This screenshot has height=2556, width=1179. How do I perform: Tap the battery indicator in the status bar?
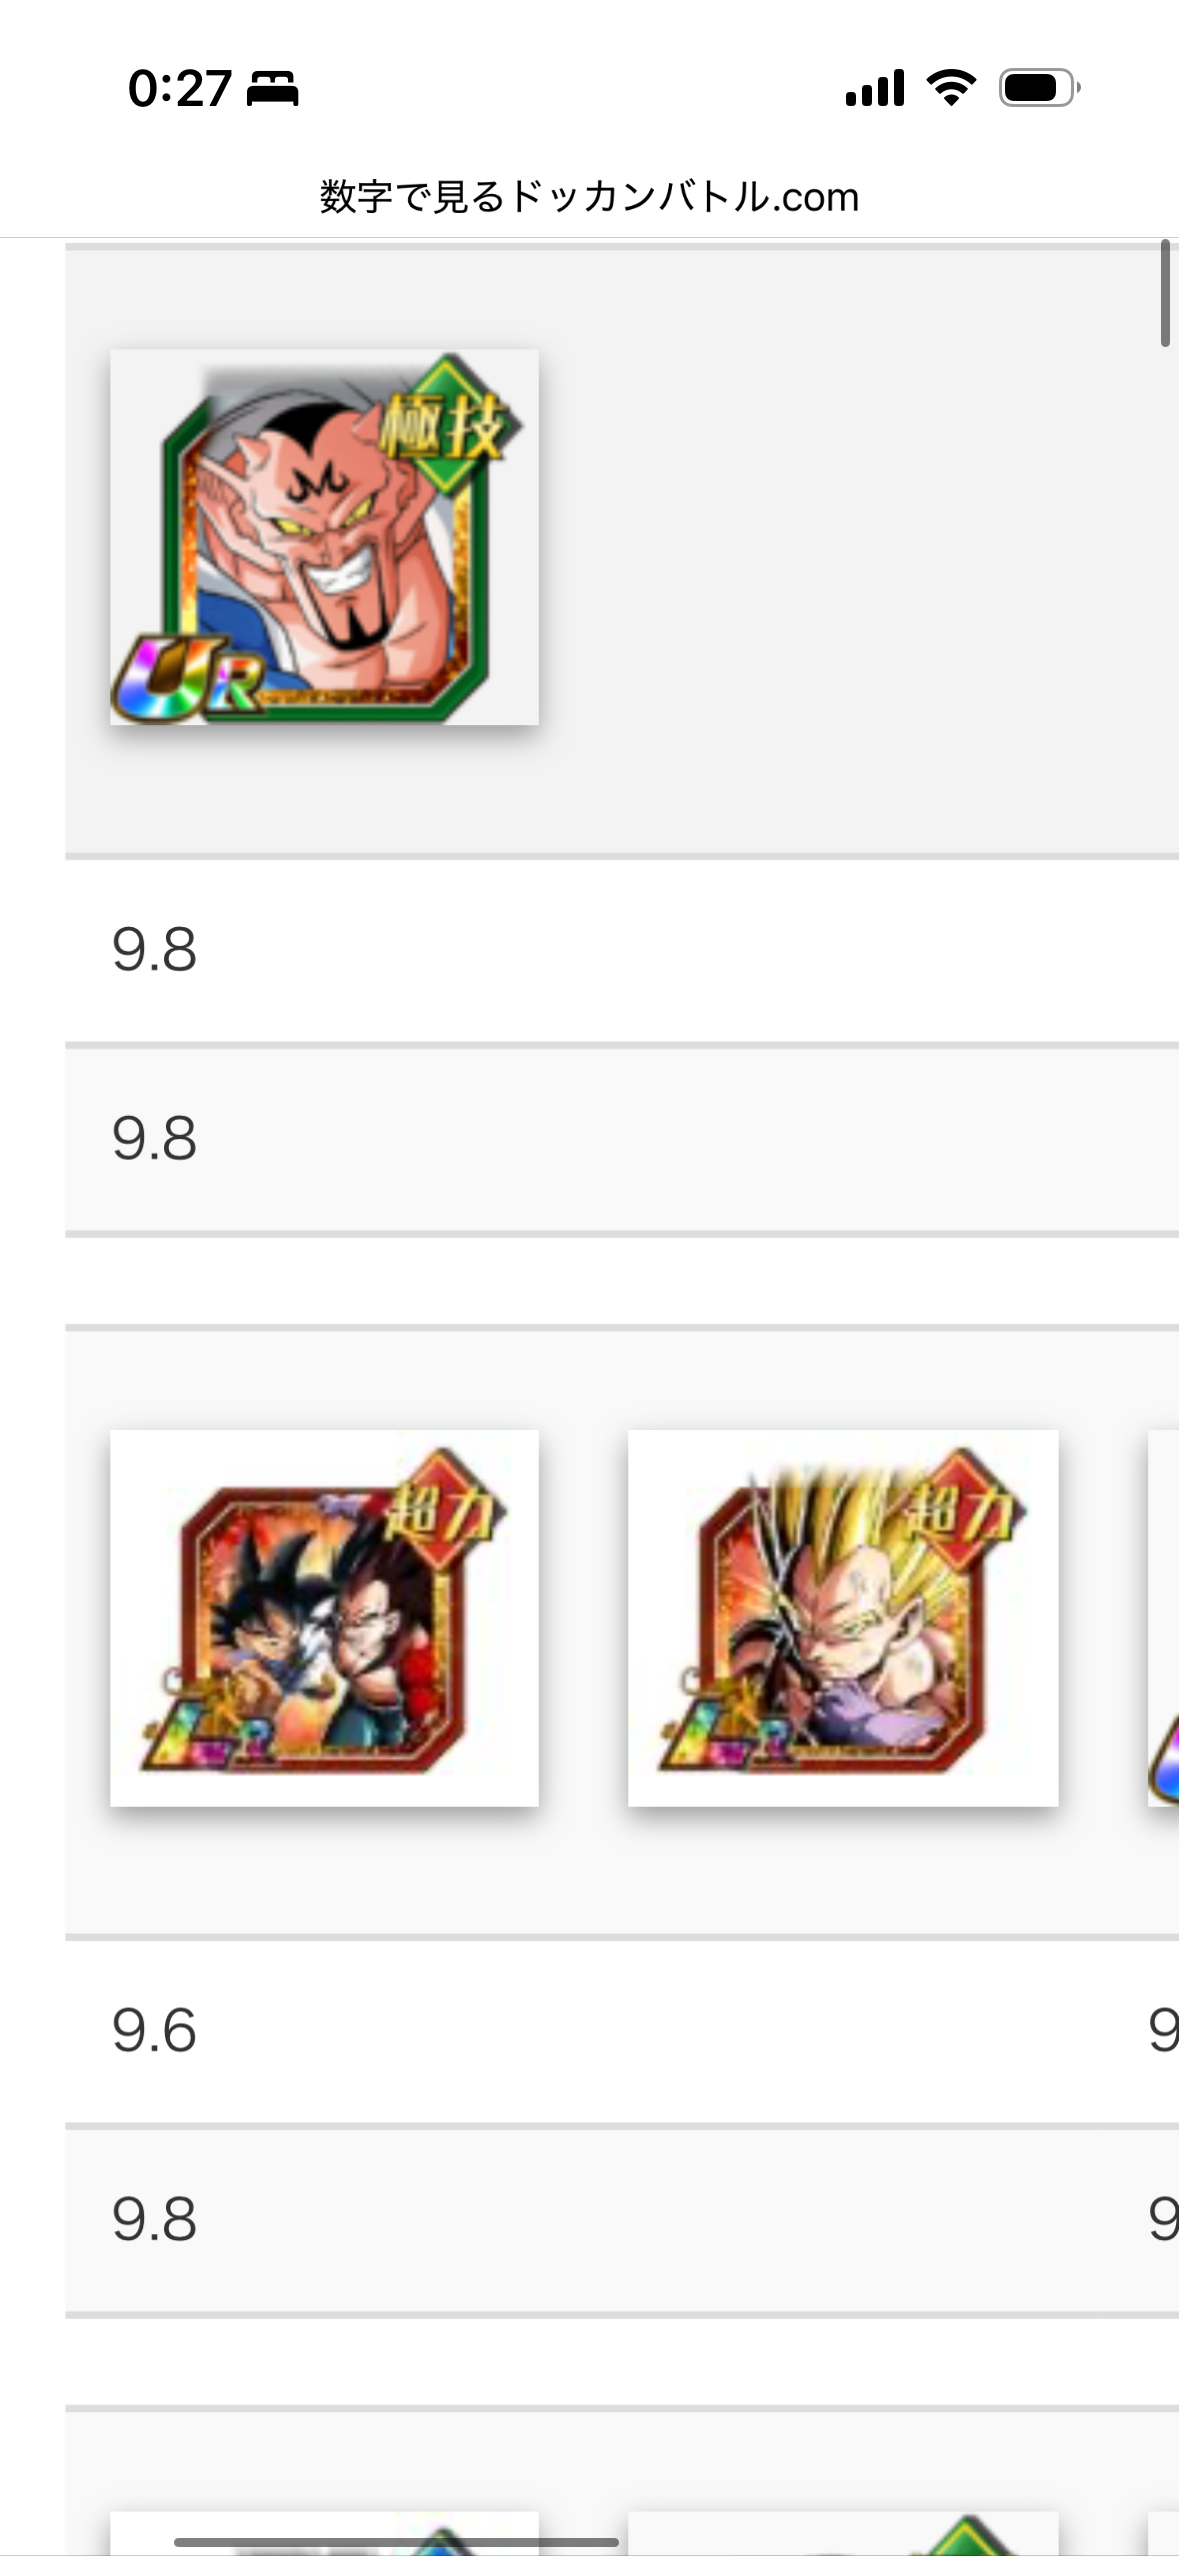pyautogui.click(x=1039, y=88)
